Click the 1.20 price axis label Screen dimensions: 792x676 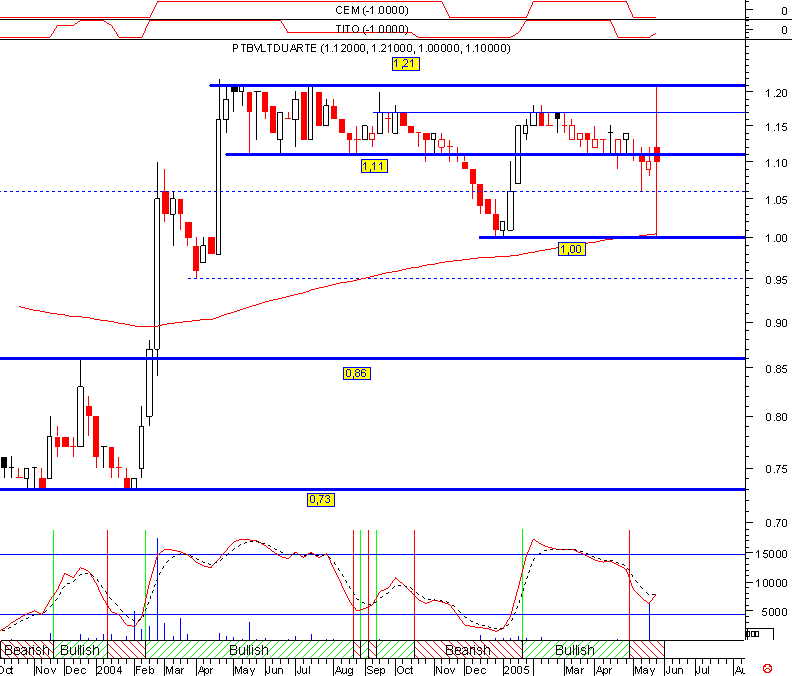tap(776, 93)
